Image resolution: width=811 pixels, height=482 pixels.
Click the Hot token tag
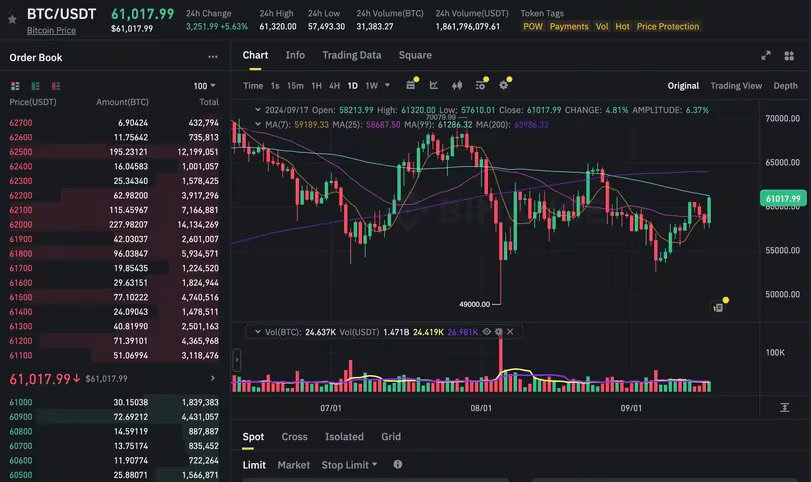[x=623, y=26]
